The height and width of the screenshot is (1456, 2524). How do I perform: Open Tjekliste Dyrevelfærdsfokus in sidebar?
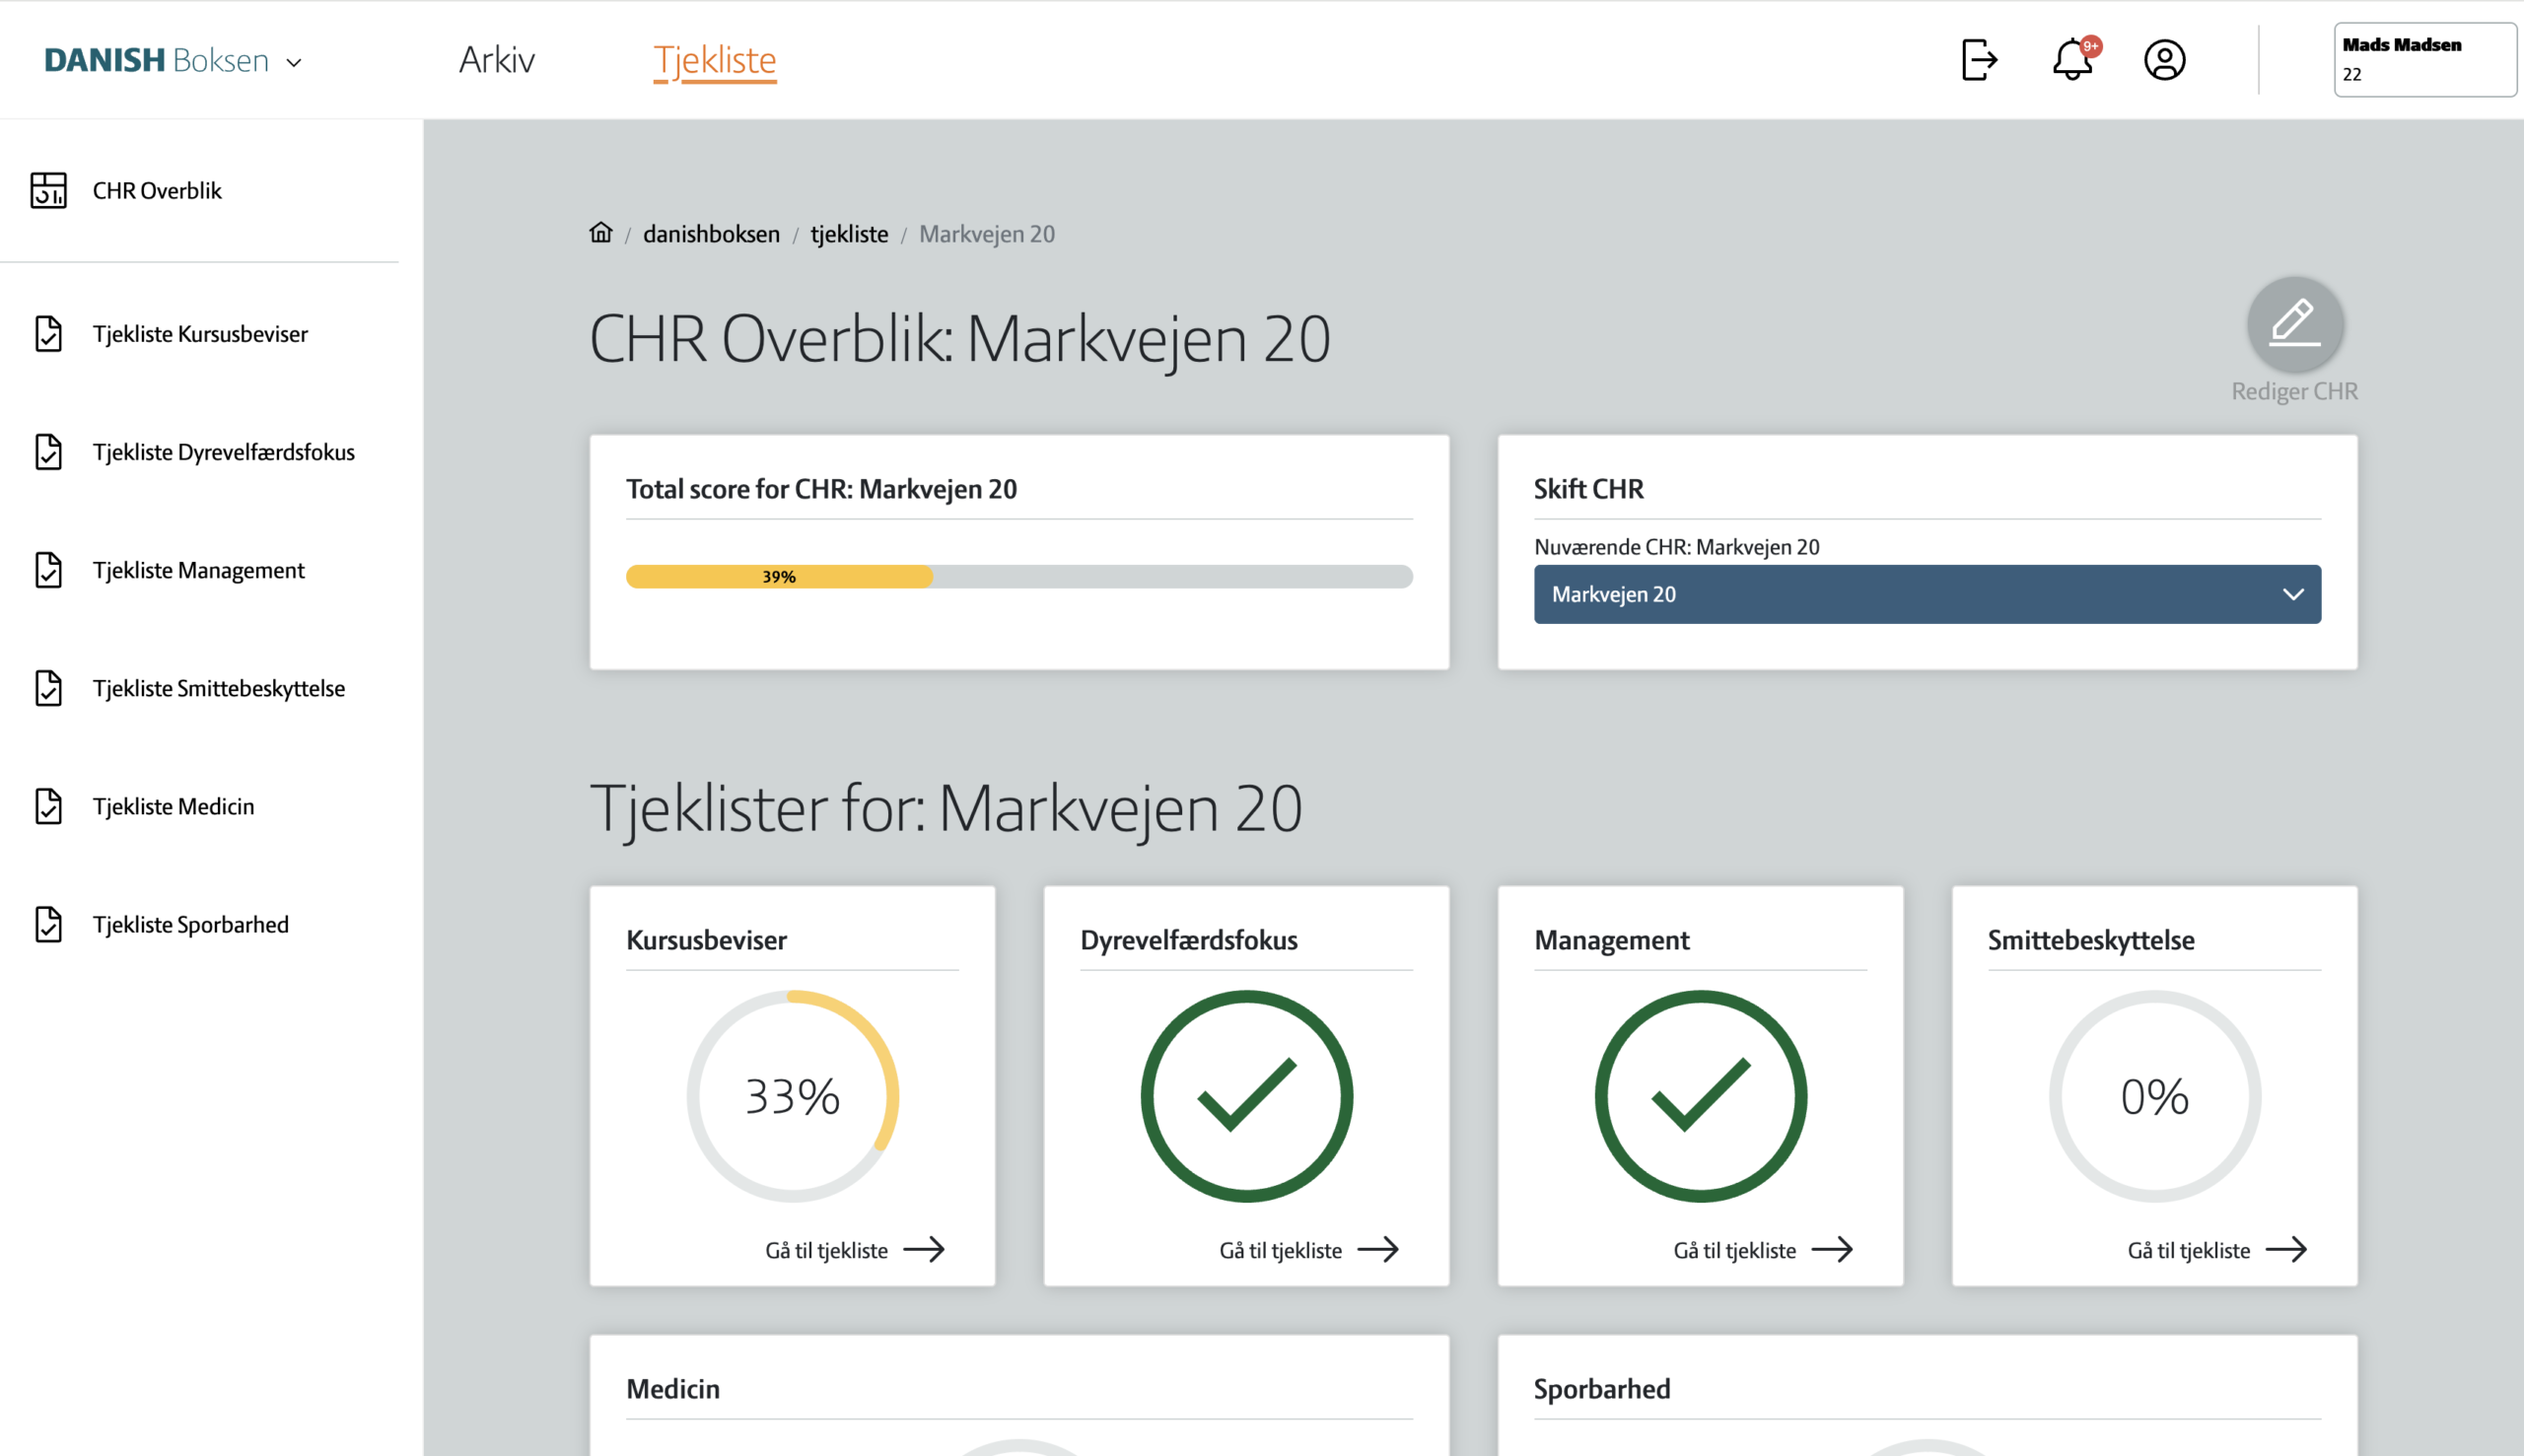point(224,452)
